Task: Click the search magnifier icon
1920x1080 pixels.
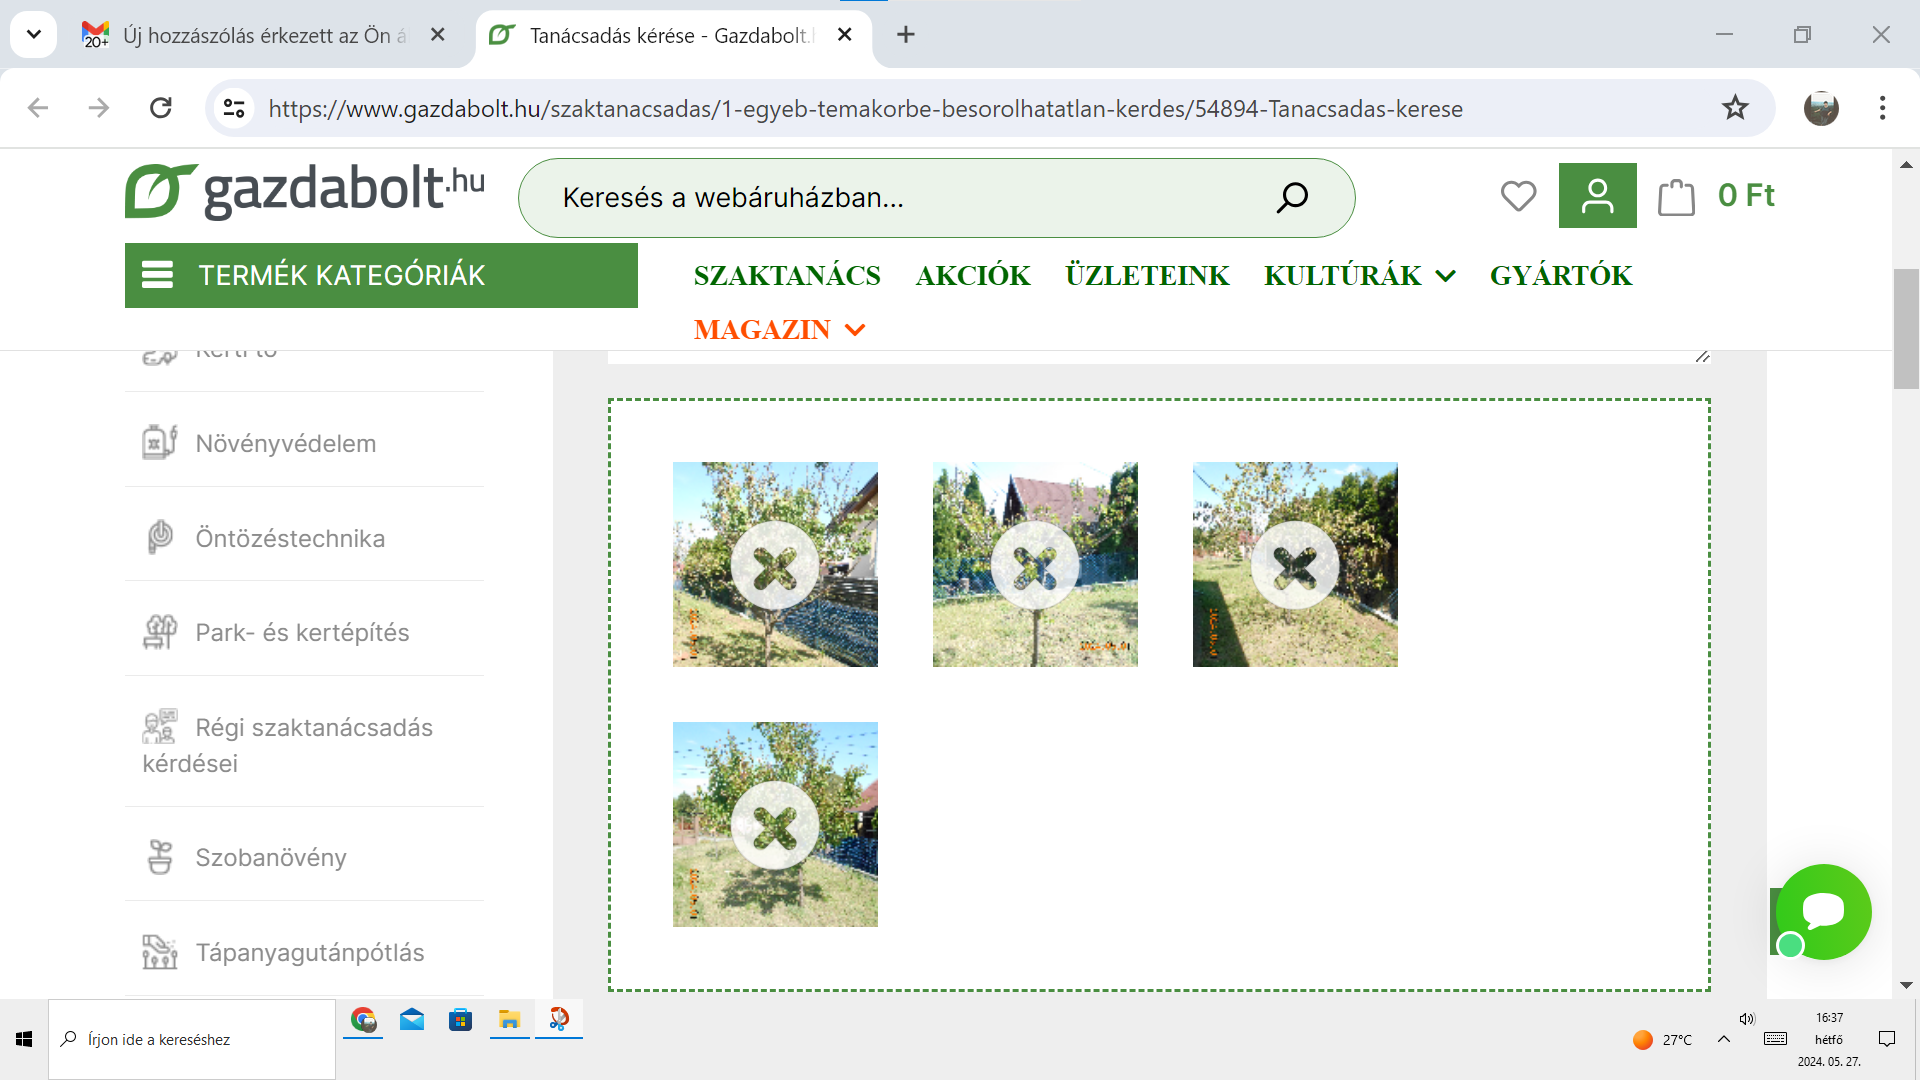Action: tap(1292, 198)
